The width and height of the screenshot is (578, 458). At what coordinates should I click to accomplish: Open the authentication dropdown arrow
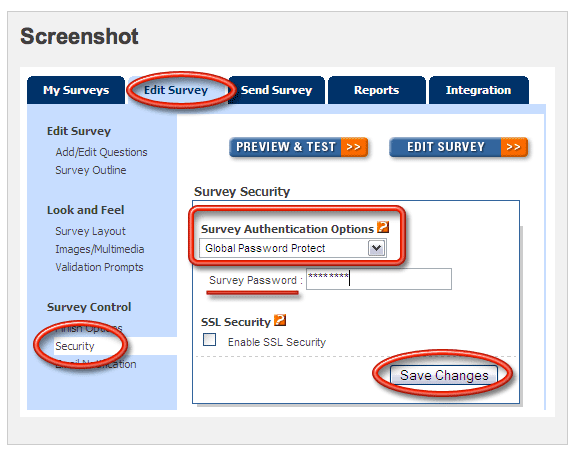pyautogui.click(x=376, y=248)
